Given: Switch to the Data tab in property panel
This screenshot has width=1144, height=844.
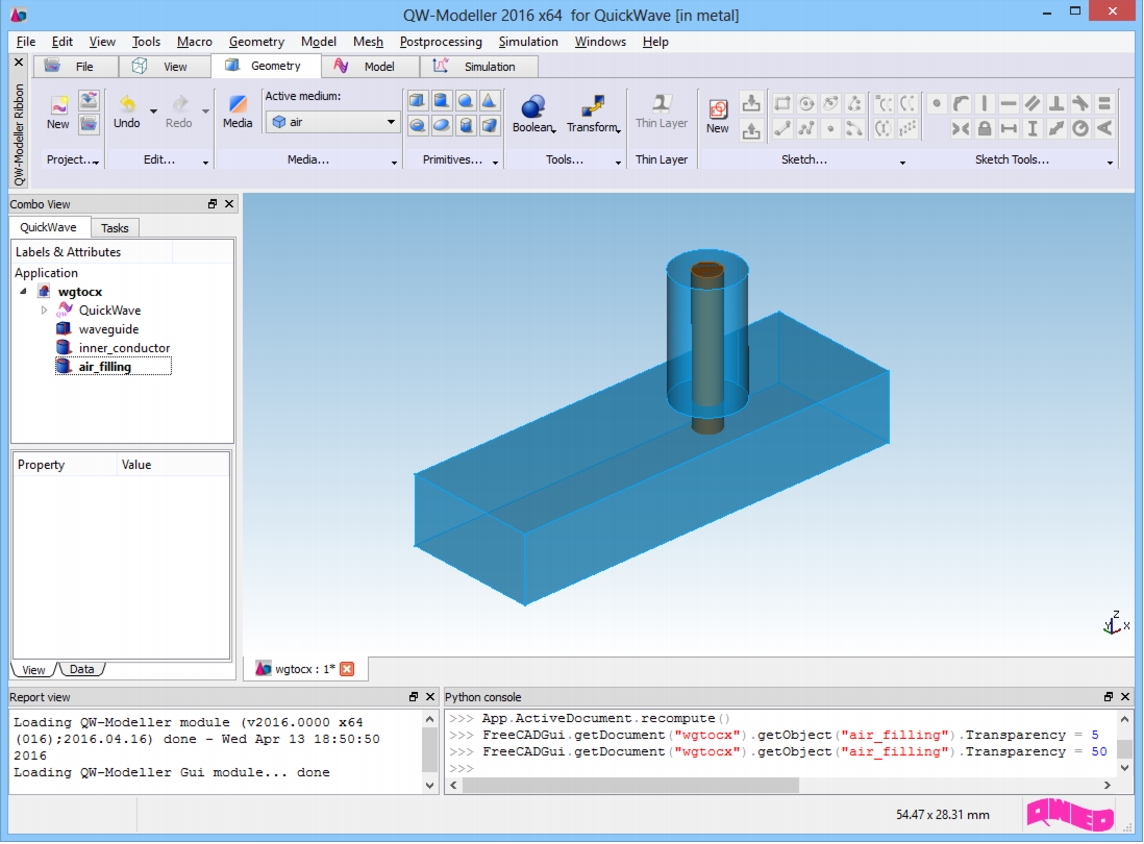Looking at the screenshot, I should coord(82,669).
